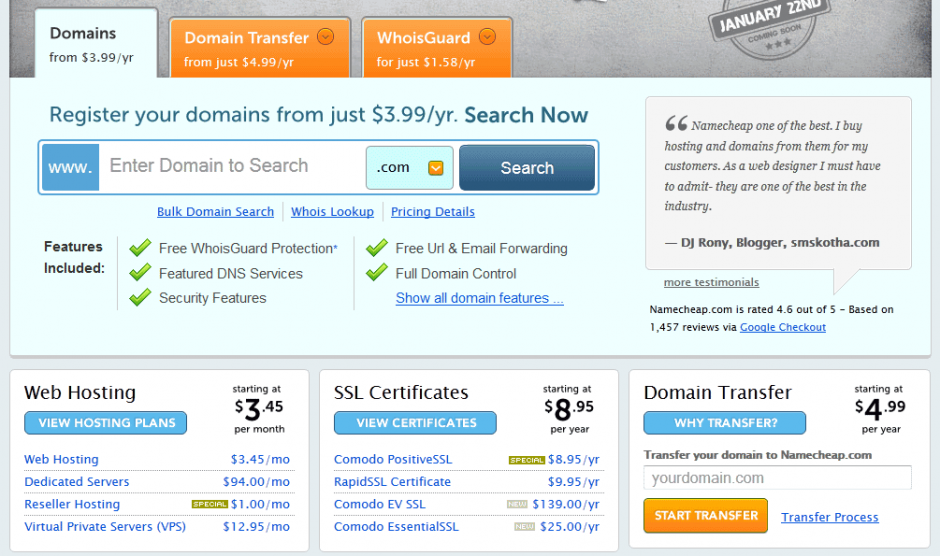Click the Why Transfer? button
This screenshot has width=940, height=556.
tap(725, 423)
